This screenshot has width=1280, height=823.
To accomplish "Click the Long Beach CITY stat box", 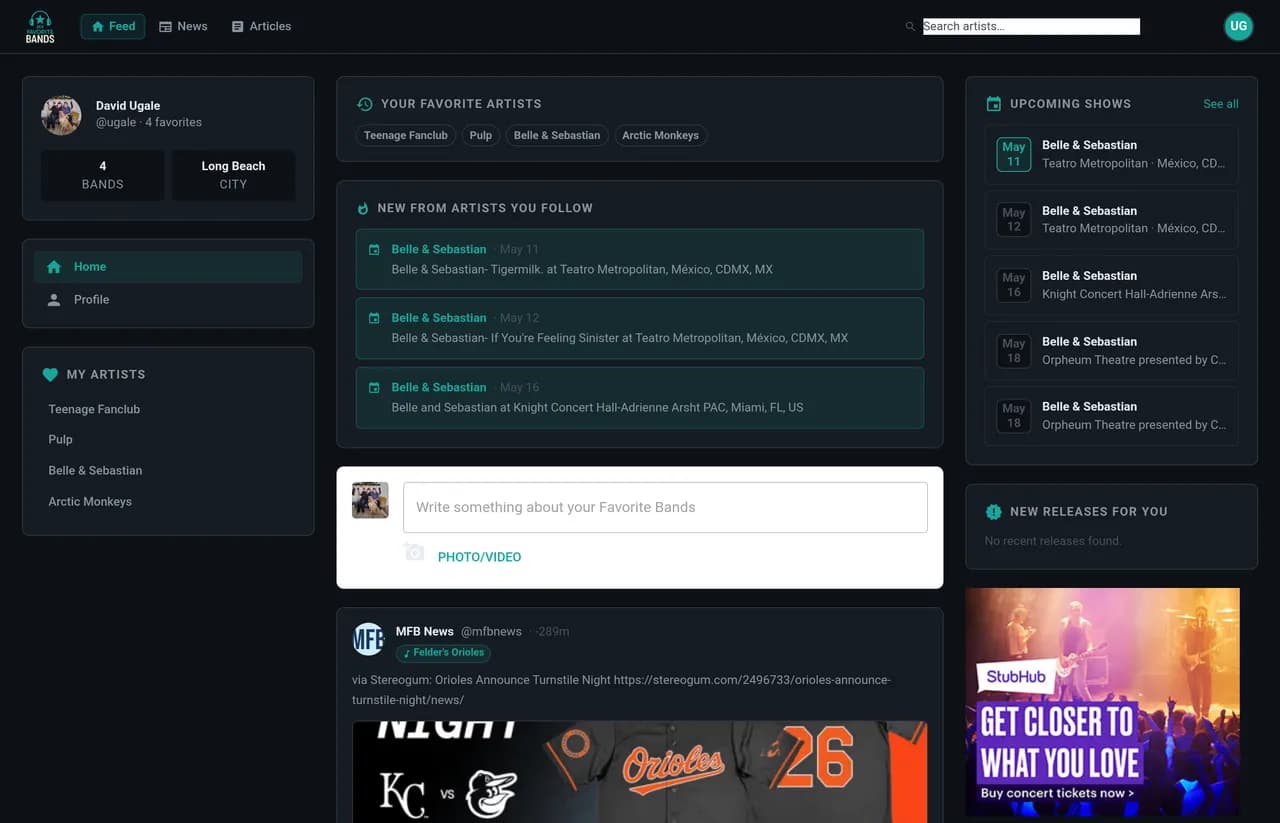I will coord(233,175).
